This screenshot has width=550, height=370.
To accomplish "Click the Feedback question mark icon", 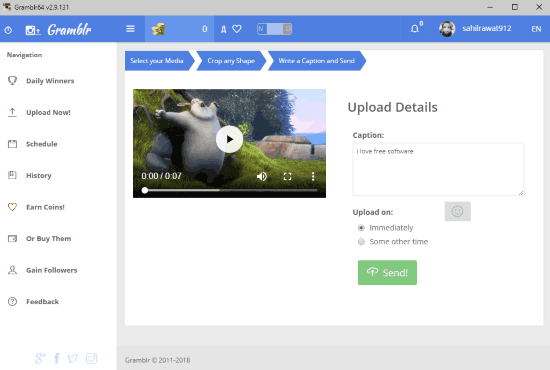I will click(12, 302).
